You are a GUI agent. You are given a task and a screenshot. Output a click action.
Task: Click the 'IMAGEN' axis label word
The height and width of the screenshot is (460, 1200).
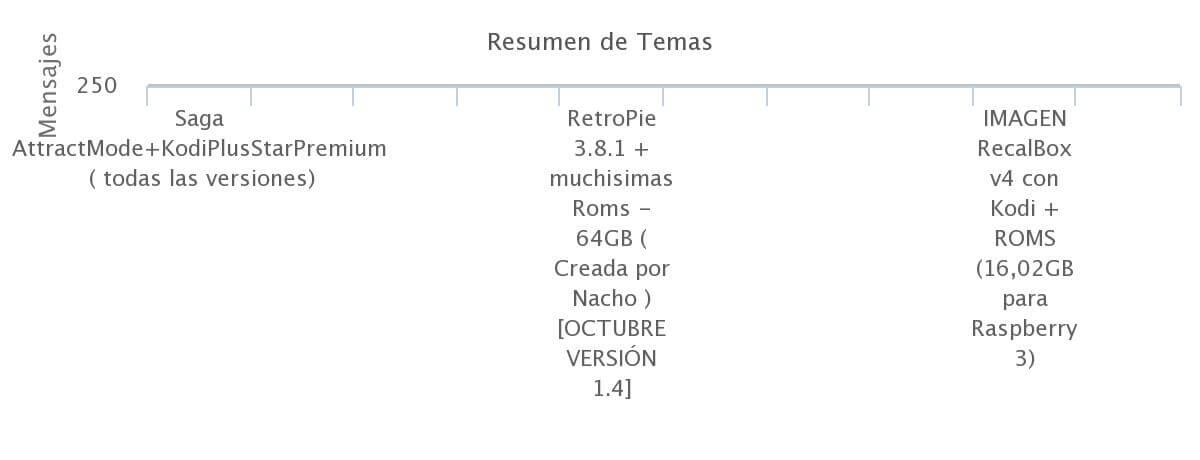click(1024, 119)
